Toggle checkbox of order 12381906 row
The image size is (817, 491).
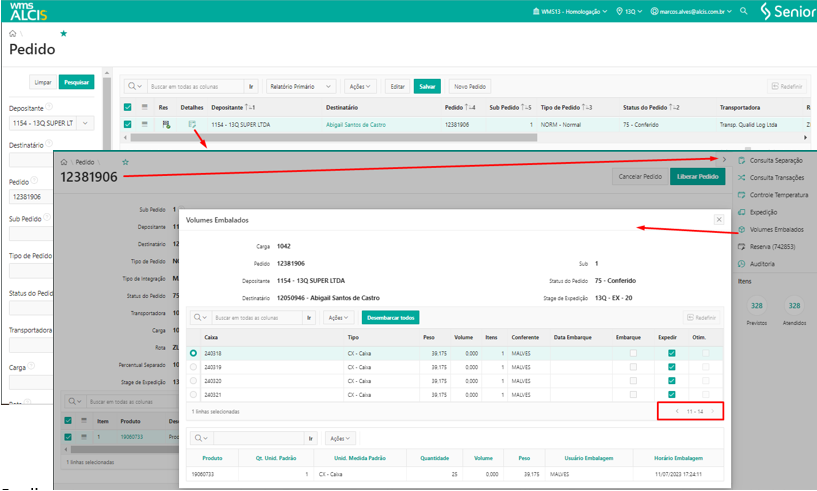(128, 125)
